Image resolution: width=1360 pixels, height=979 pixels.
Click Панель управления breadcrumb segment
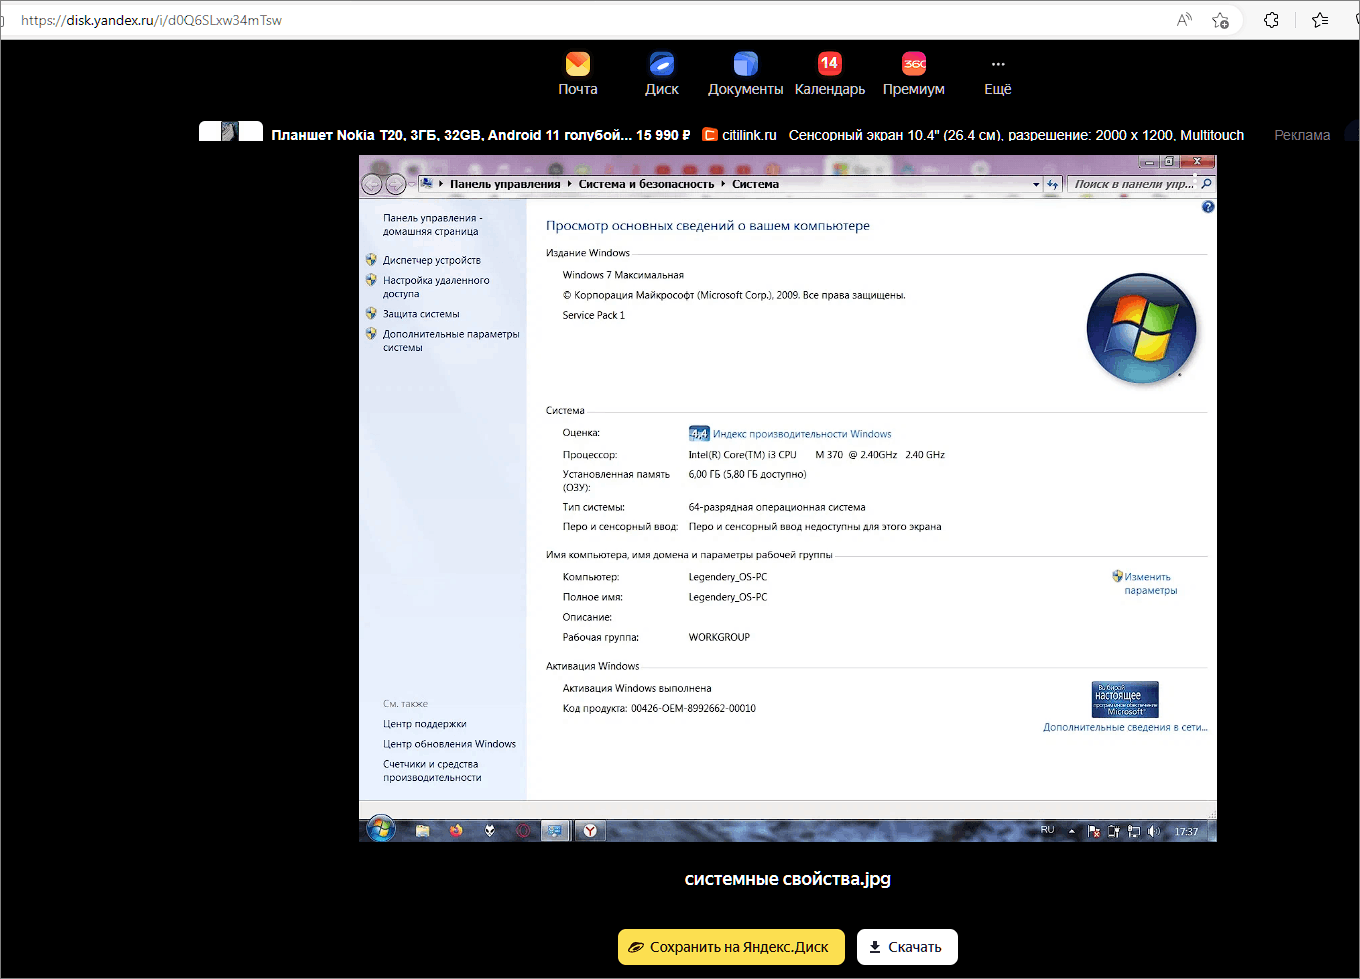click(505, 184)
